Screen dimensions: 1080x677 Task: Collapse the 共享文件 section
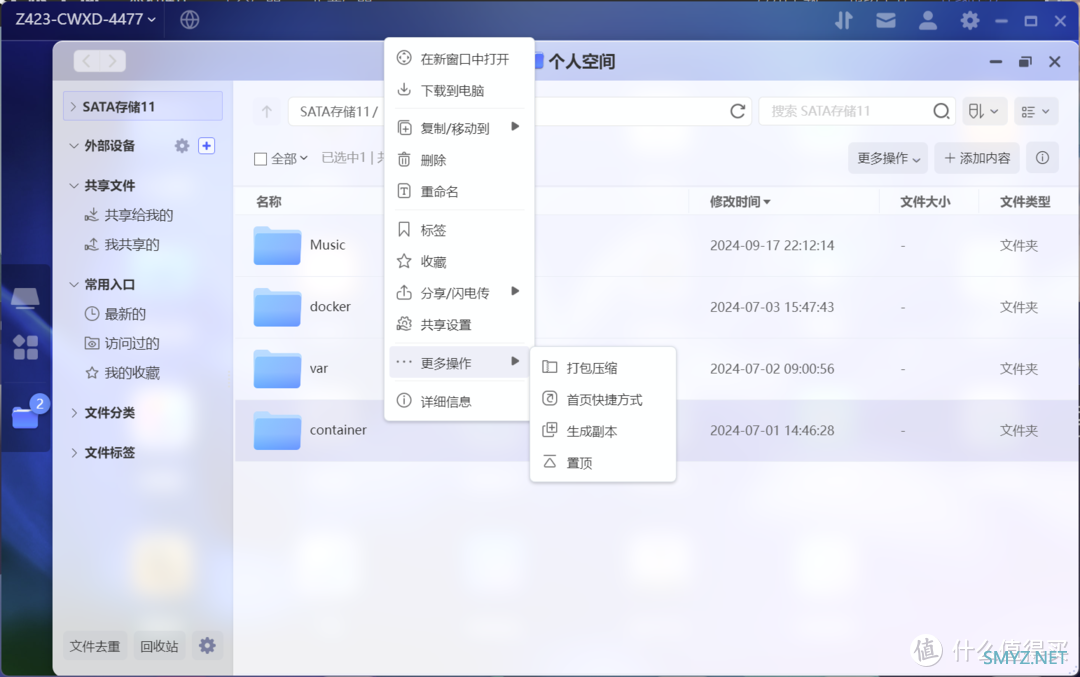point(74,186)
